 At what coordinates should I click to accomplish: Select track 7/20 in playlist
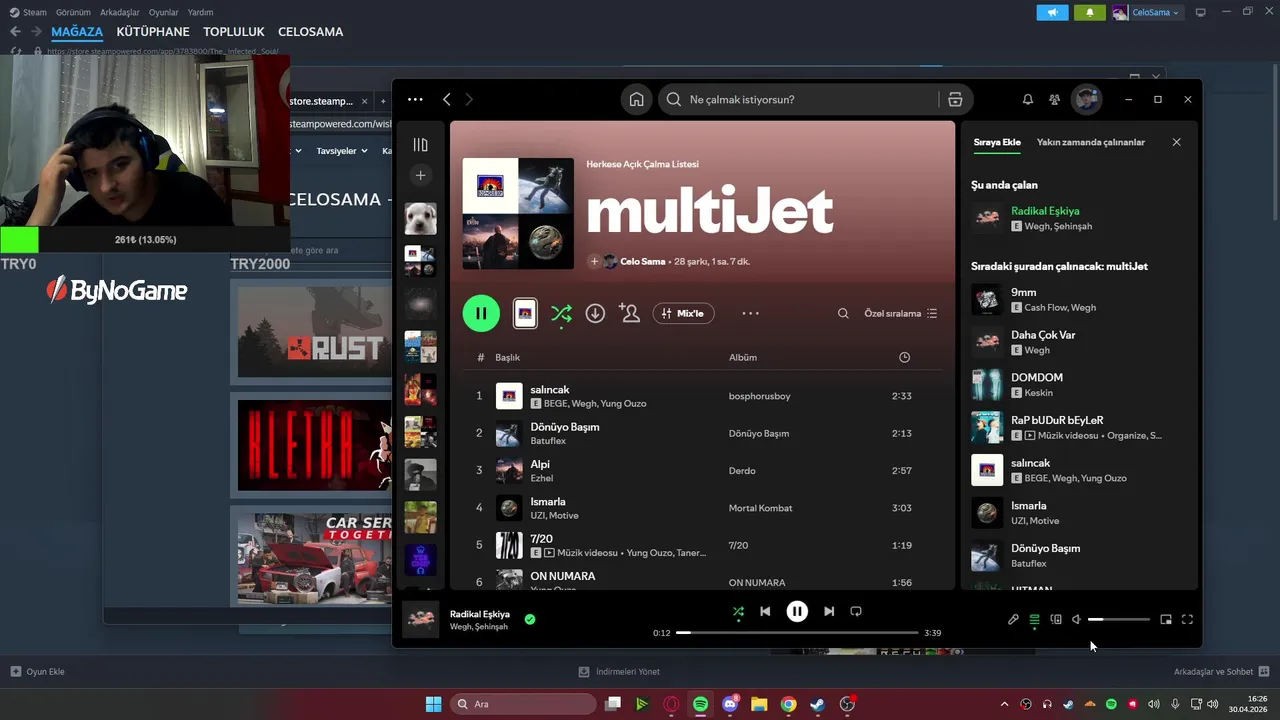[702, 545]
